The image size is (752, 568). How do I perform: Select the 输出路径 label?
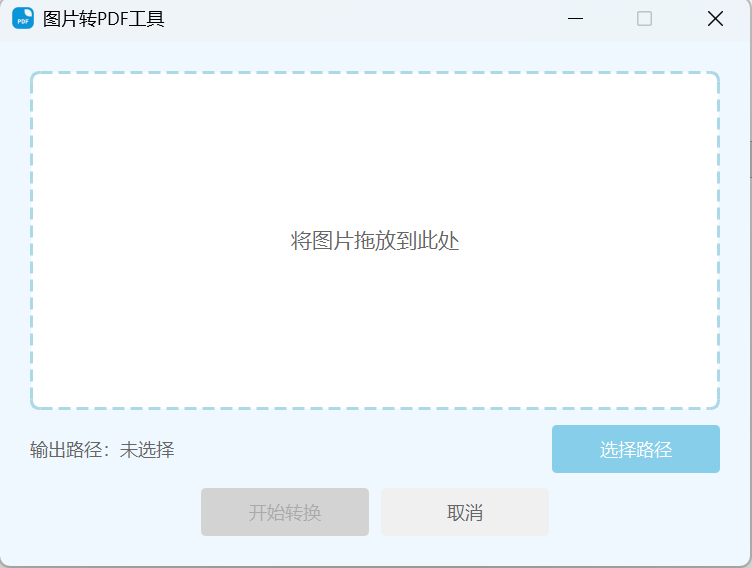click(x=66, y=450)
